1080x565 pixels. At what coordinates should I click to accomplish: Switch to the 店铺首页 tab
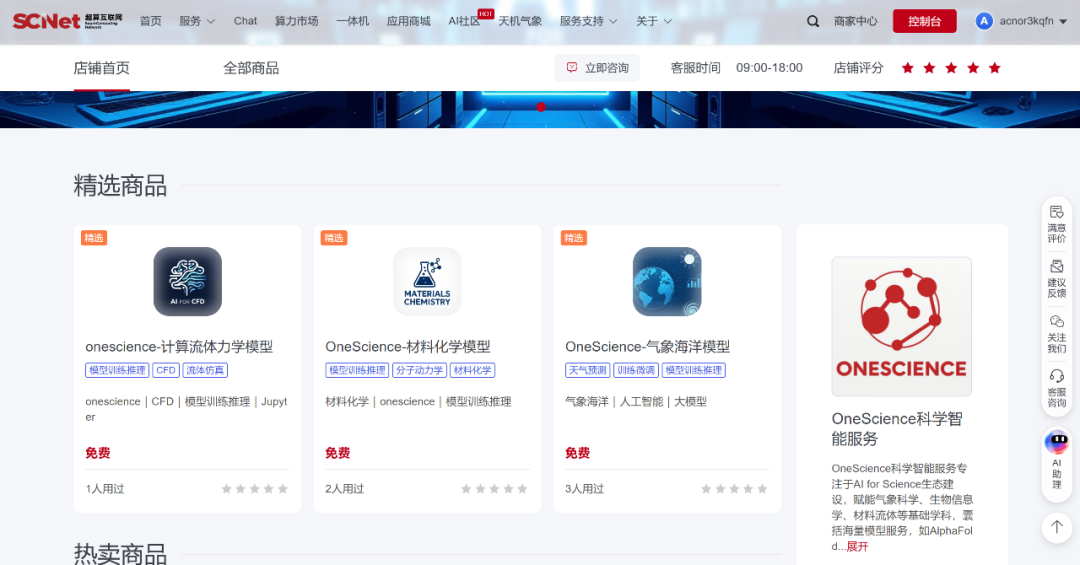[101, 68]
